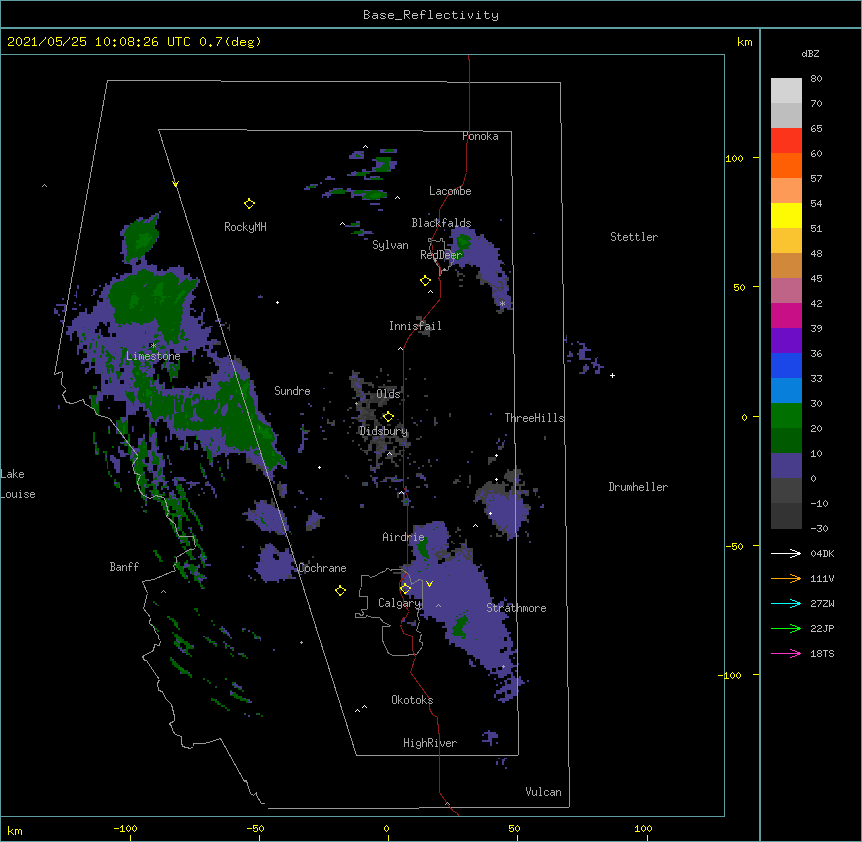Click the Sundre label

(292, 391)
